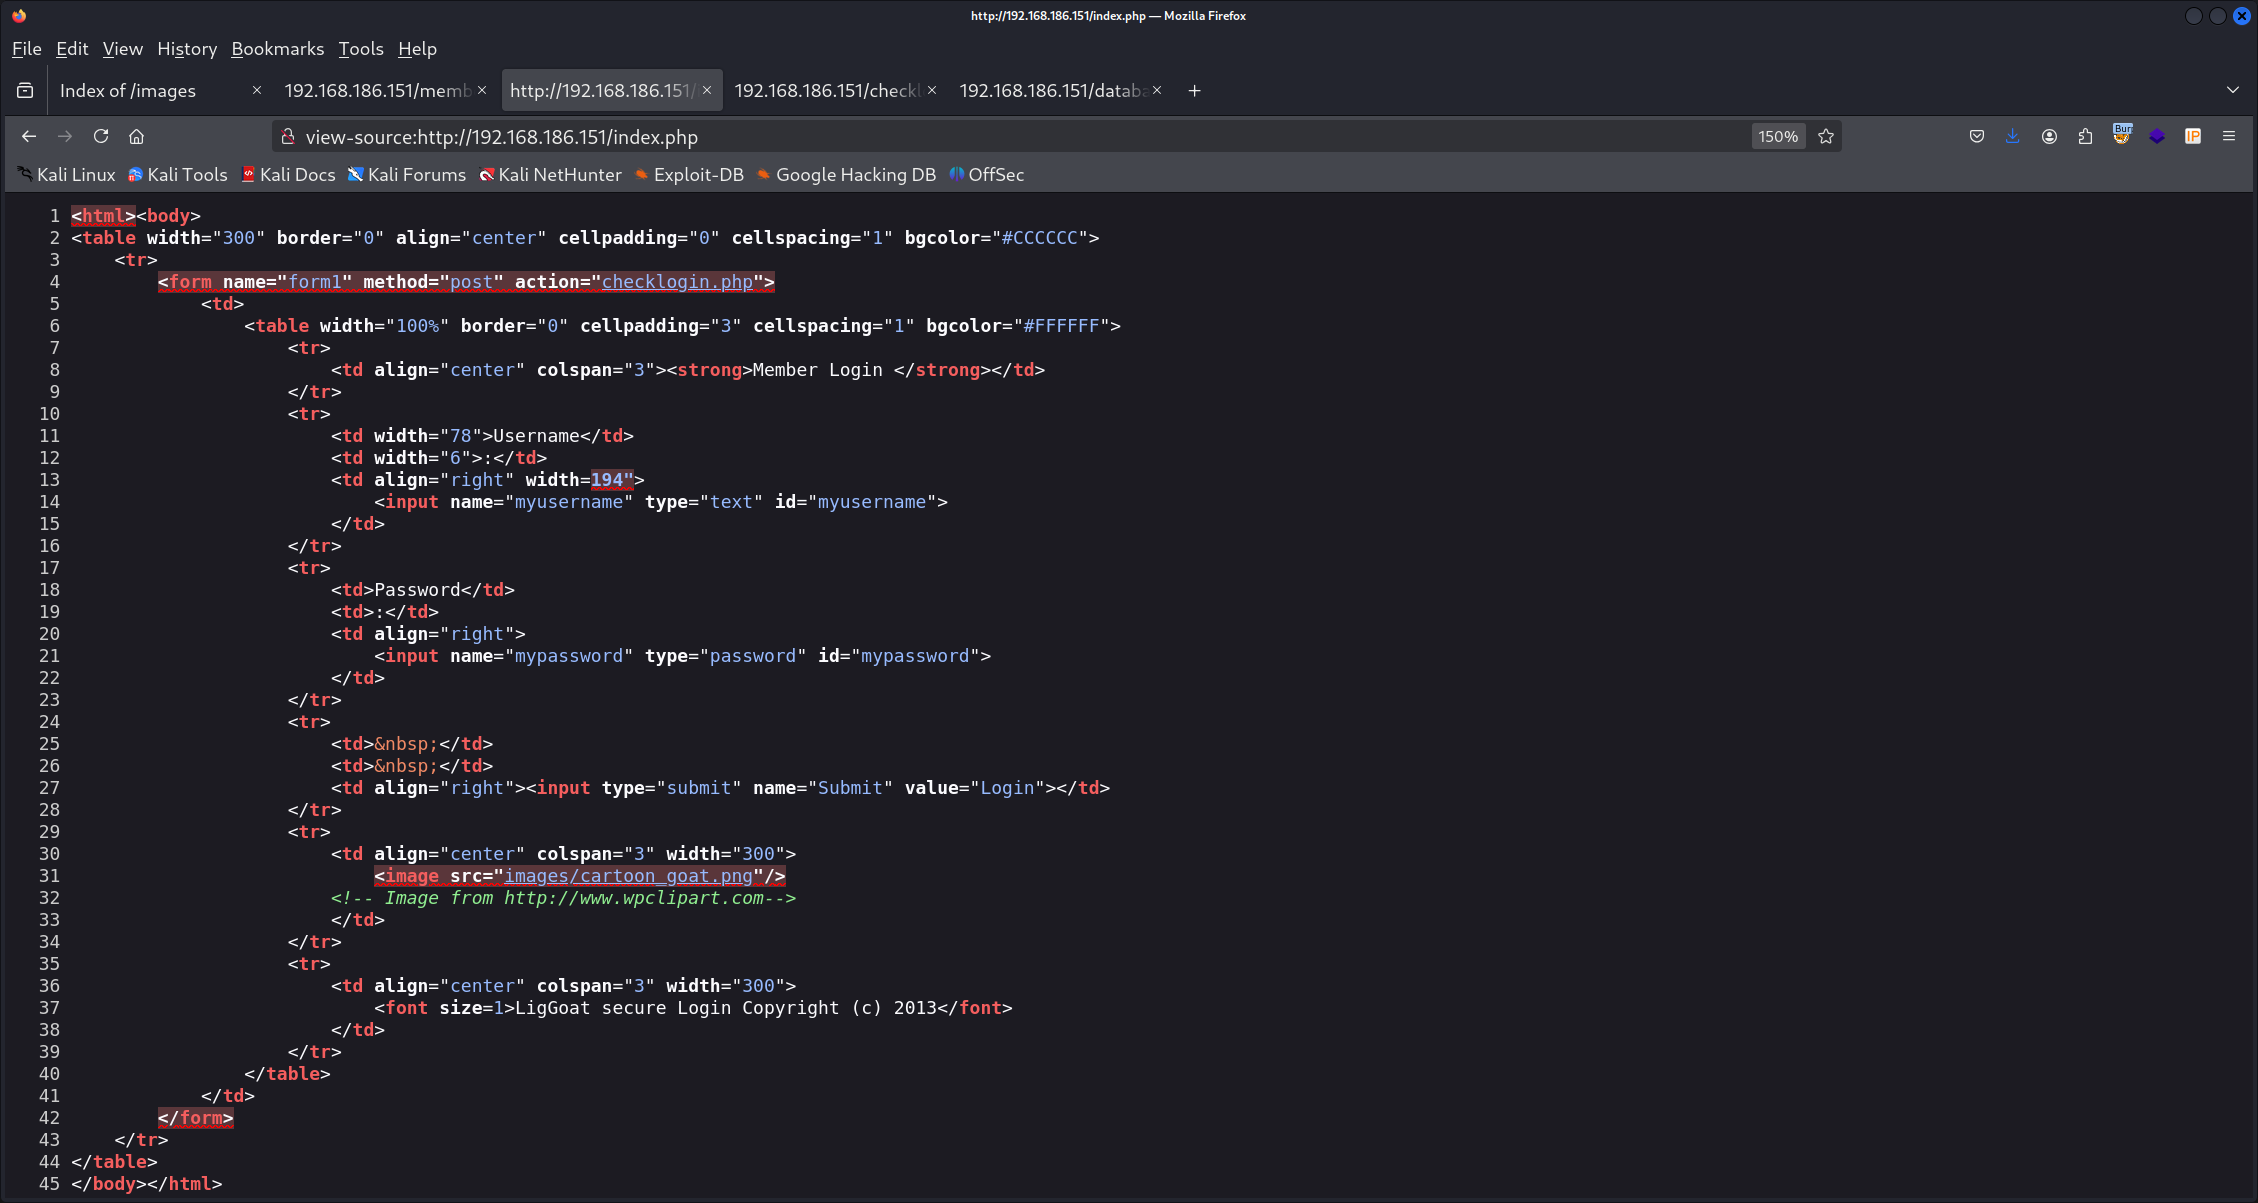Close the 192.168.186.151/checkl tab
The image size is (2258, 1203).
(932, 90)
